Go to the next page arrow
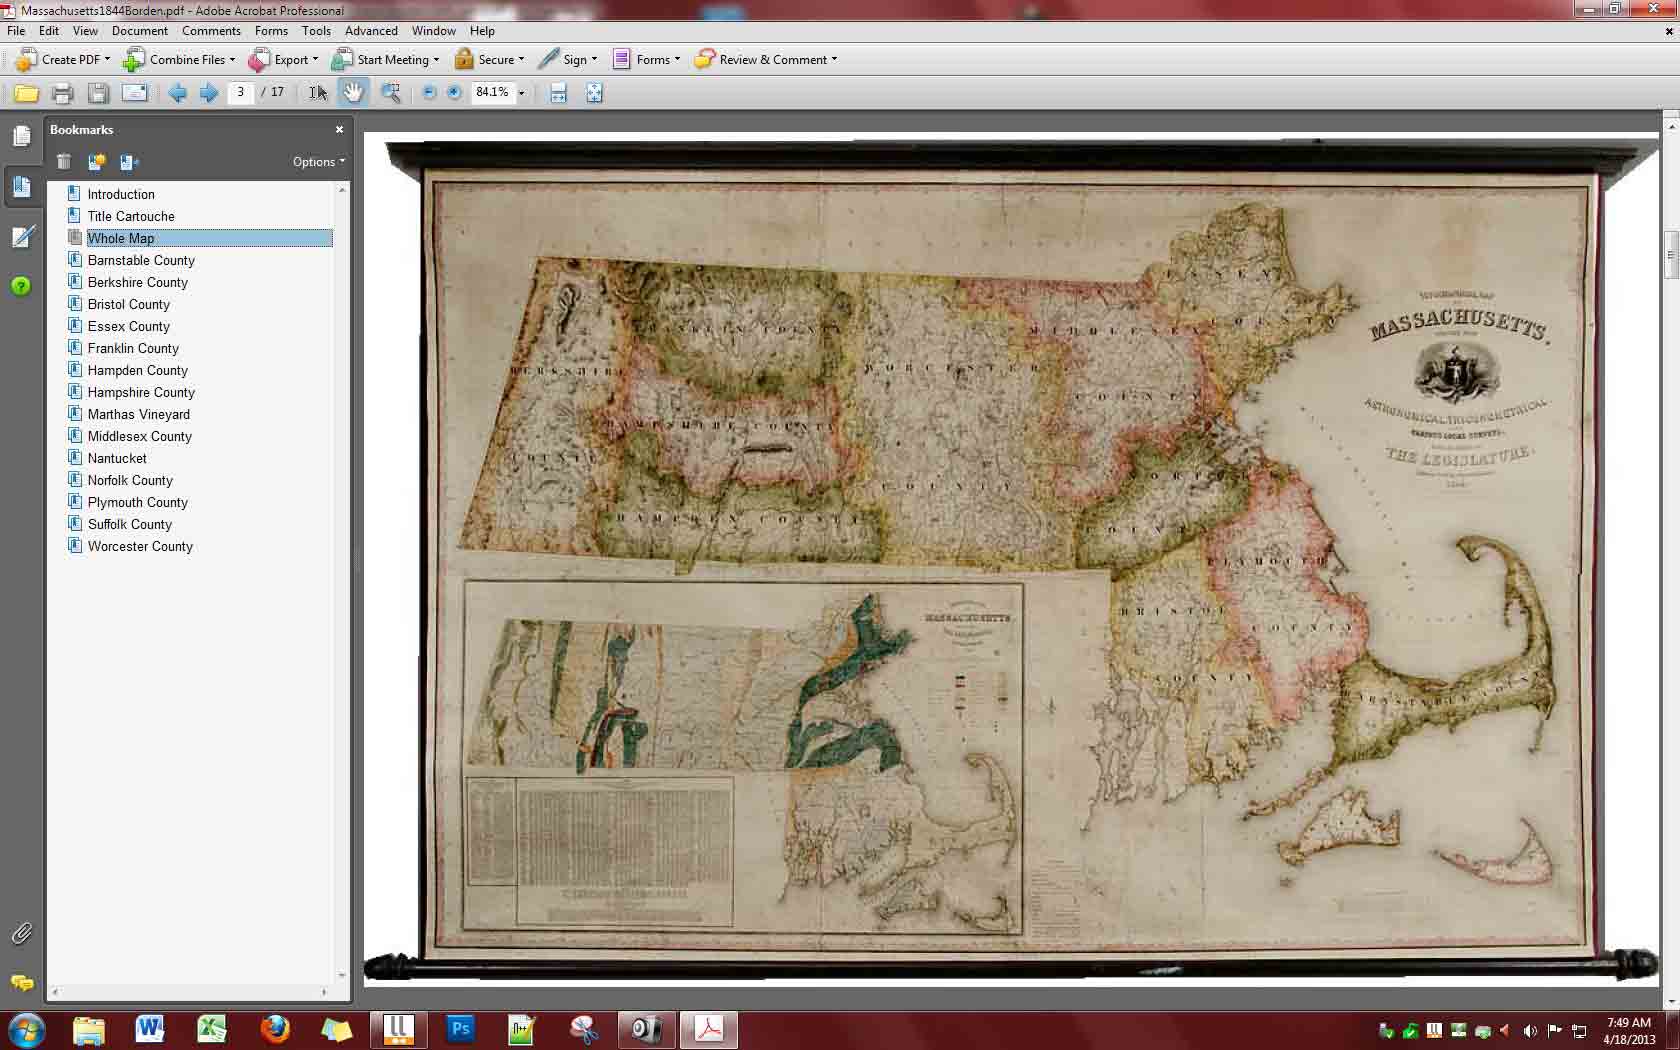Viewport: 1680px width, 1050px height. click(209, 93)
